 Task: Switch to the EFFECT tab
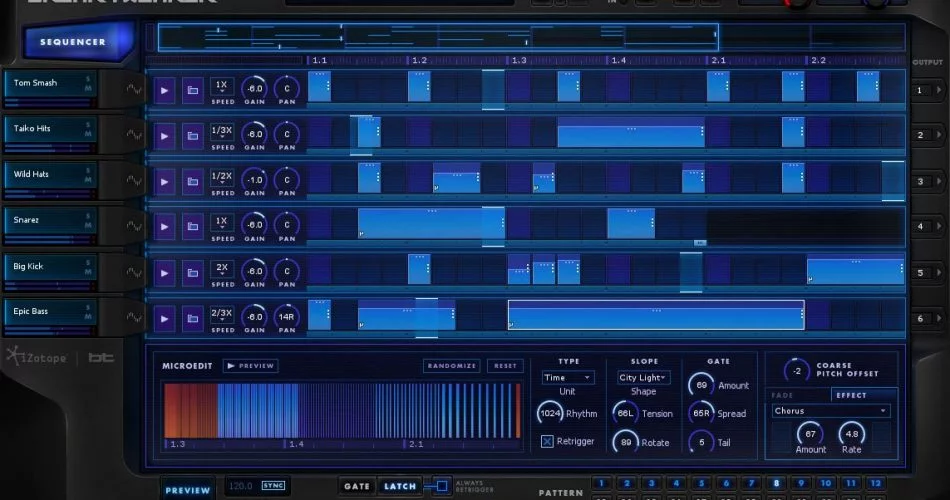[863, 395]
